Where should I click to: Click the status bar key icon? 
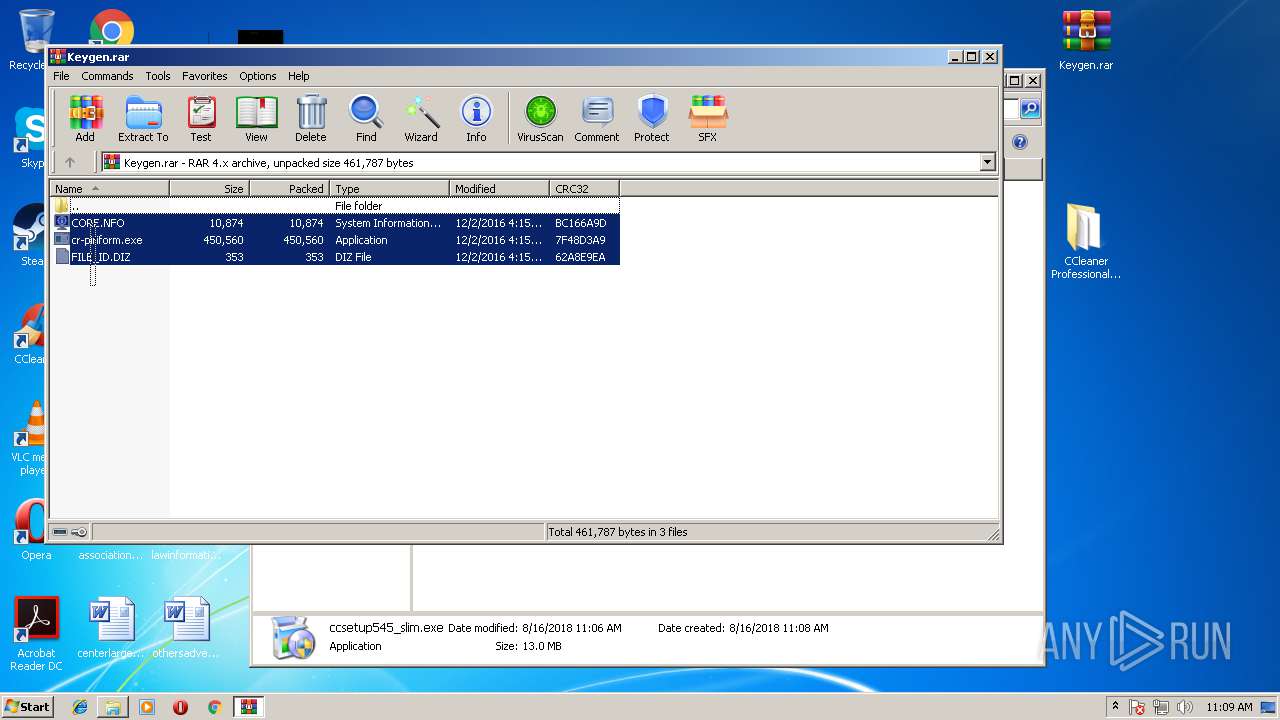(80, 532)
